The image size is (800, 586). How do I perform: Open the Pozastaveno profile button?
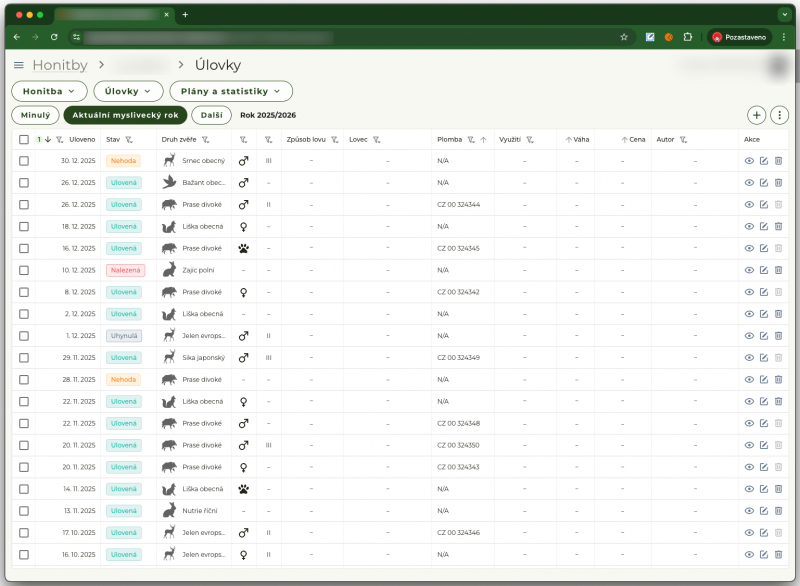point(739,37)
